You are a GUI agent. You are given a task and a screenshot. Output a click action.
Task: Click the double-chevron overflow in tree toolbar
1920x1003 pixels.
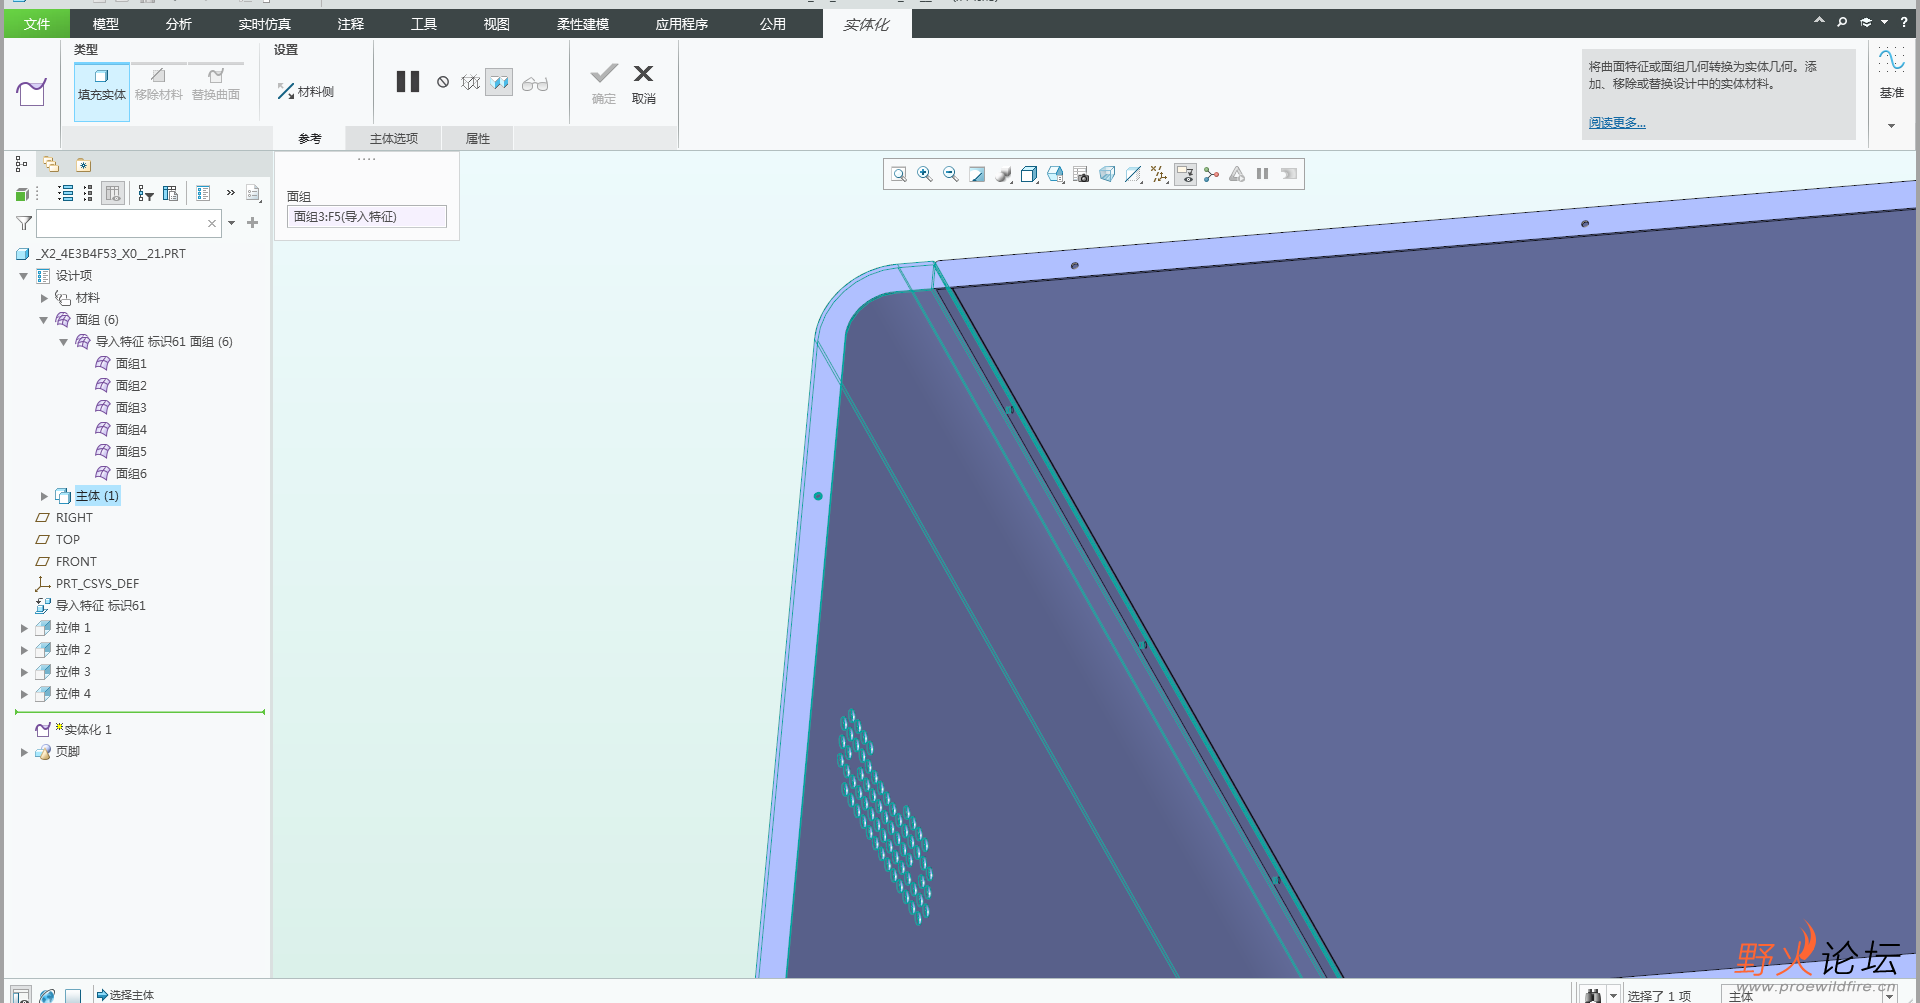point(231,192)
